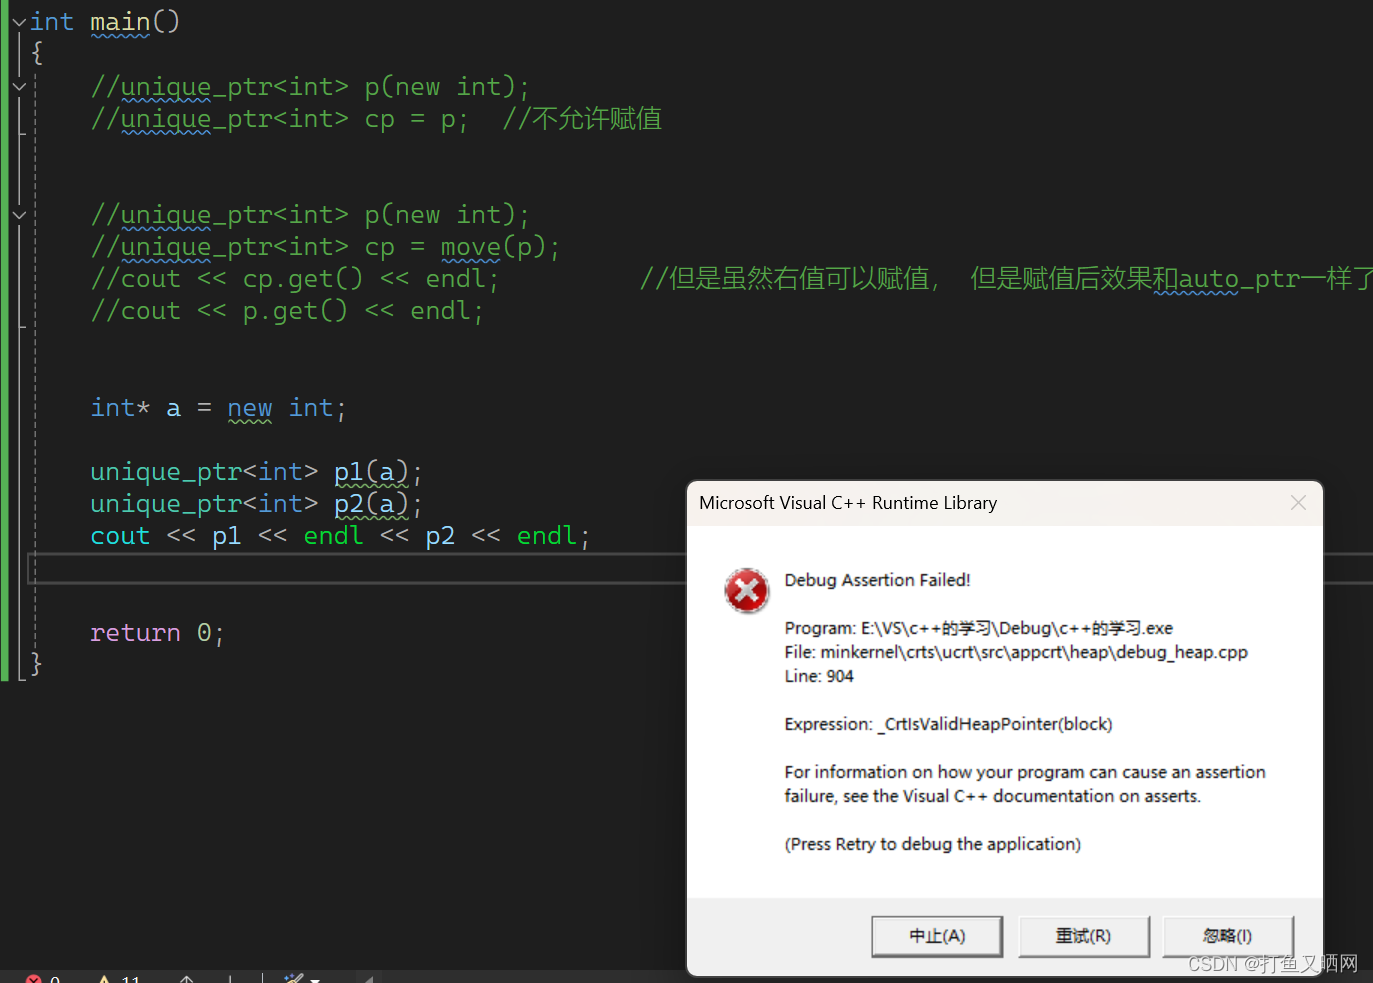Click 'cout' in the uncommented output line
1373x983 pixels.
120,536
